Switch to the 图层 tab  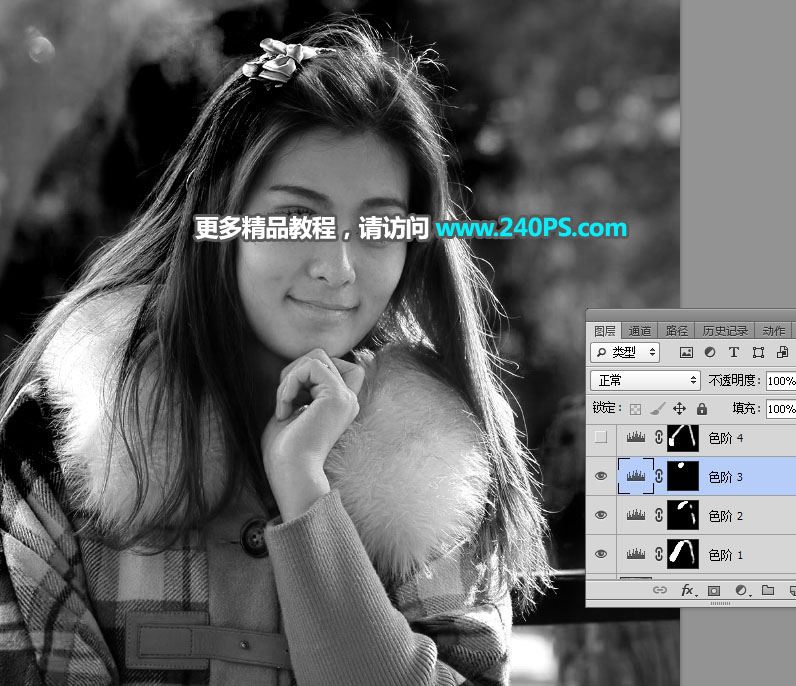605,331
